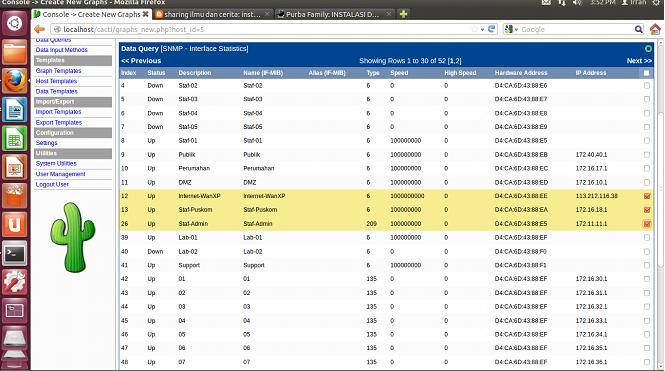Go to Previous page of rows
Screen dimensions: 665x371
(x=141, y=61)
